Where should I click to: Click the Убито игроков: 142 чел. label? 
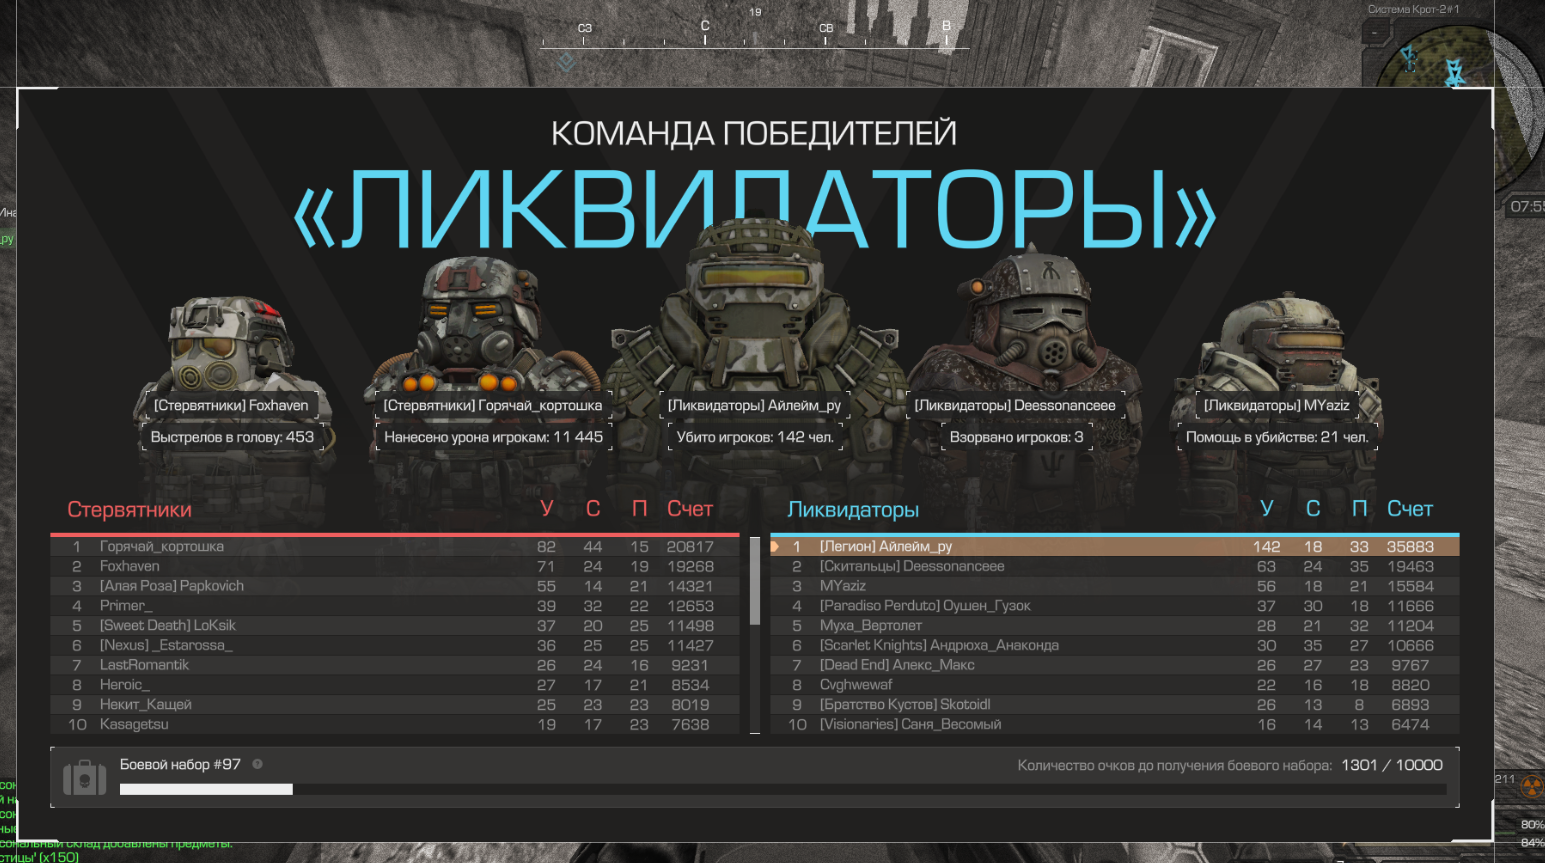(x=755, y=437)
